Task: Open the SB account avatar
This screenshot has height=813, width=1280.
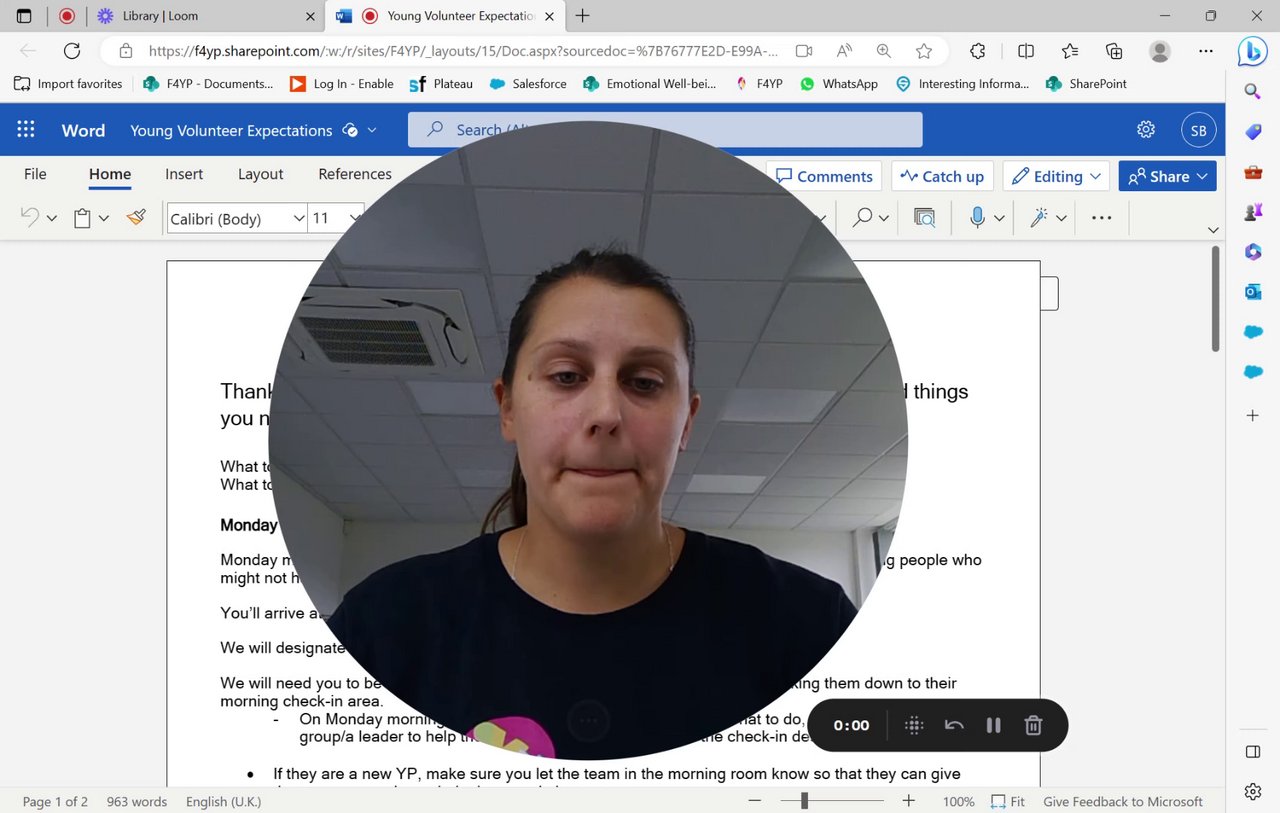Action: (1198, 130)
